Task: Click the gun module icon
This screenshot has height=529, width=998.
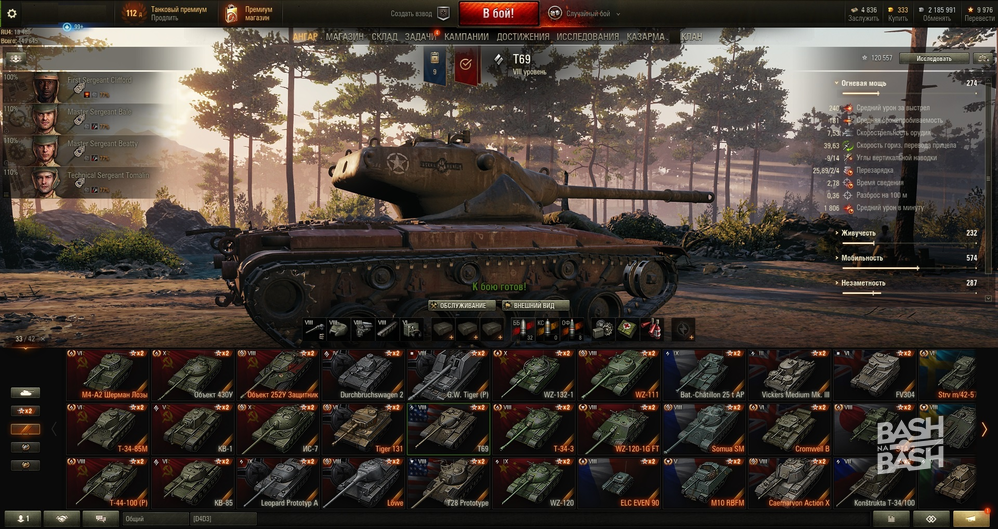Action: pos(314,329)
